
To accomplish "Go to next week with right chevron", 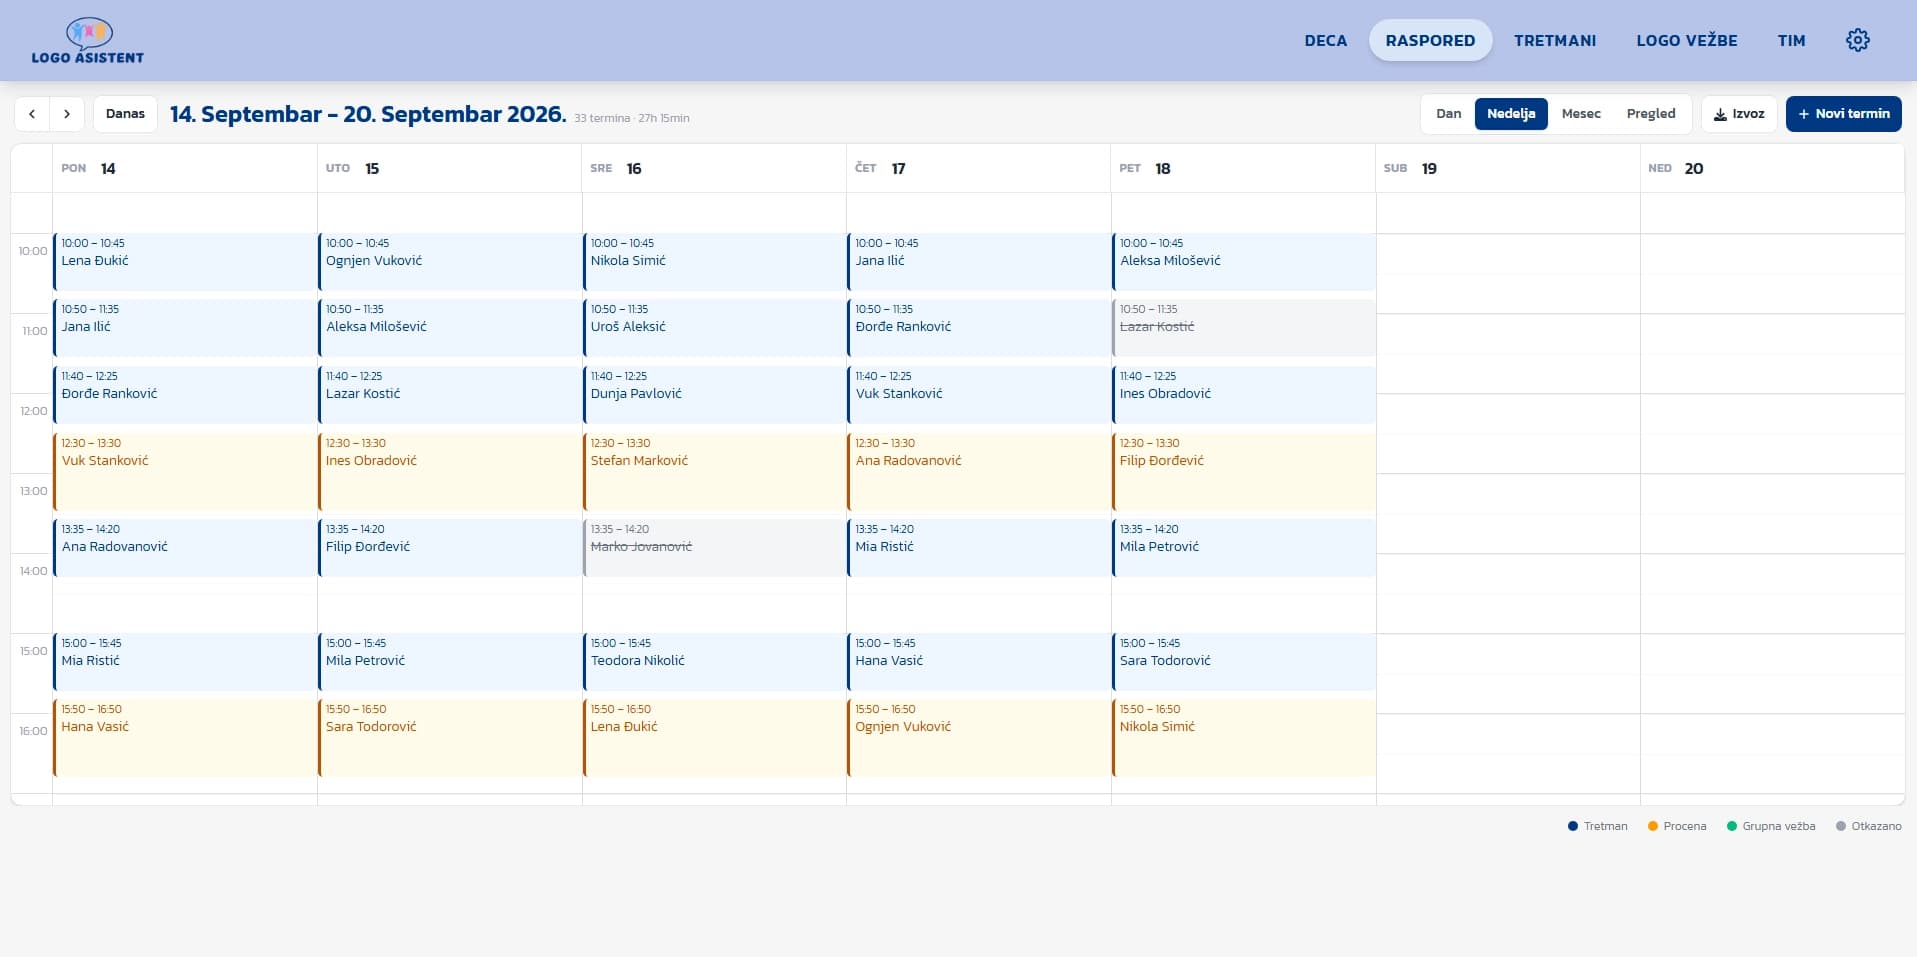I will (67, 114).
